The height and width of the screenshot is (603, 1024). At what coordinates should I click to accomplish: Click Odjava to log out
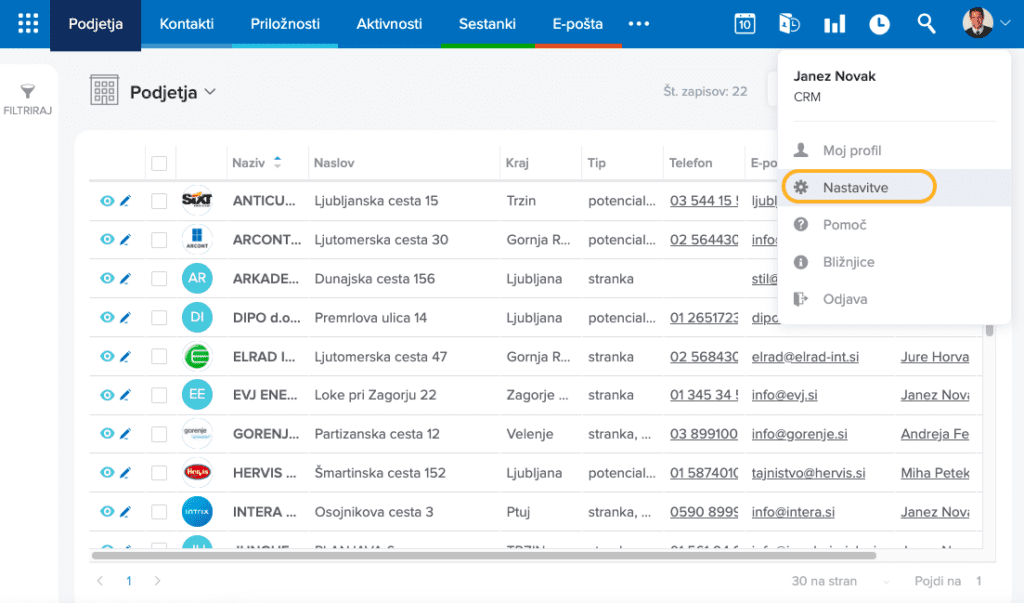(844, 299)
